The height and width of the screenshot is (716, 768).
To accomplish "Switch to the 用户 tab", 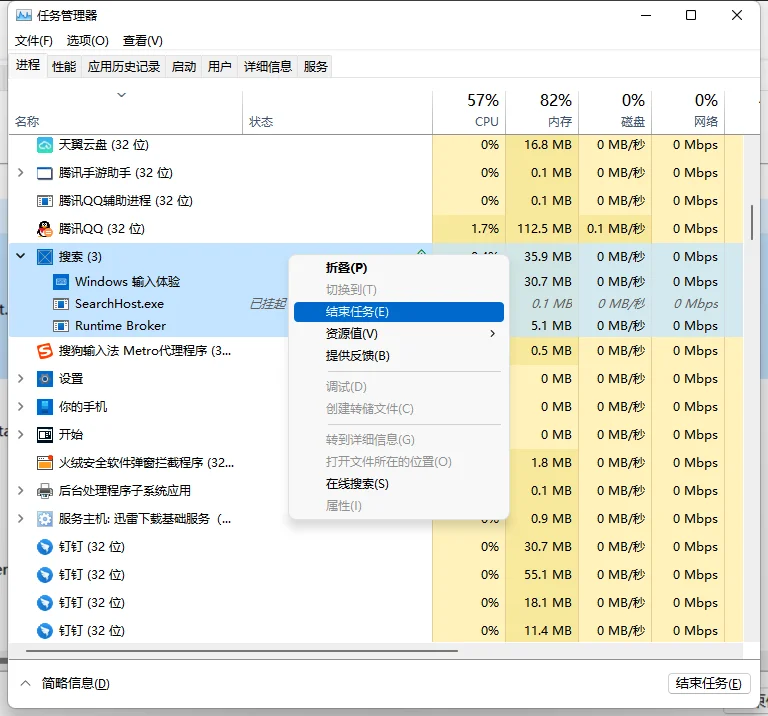I will (x=219, y=66).
